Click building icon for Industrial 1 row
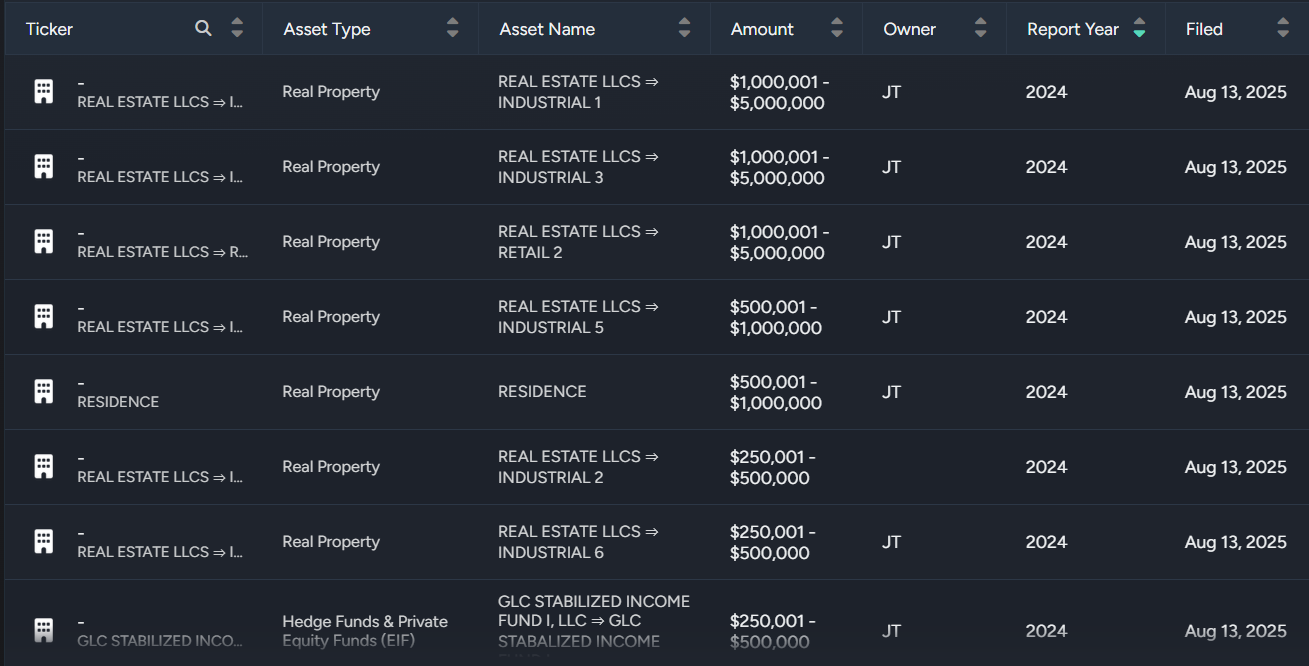This screenshot has width=1309, height=666. (x=44, y=91)
